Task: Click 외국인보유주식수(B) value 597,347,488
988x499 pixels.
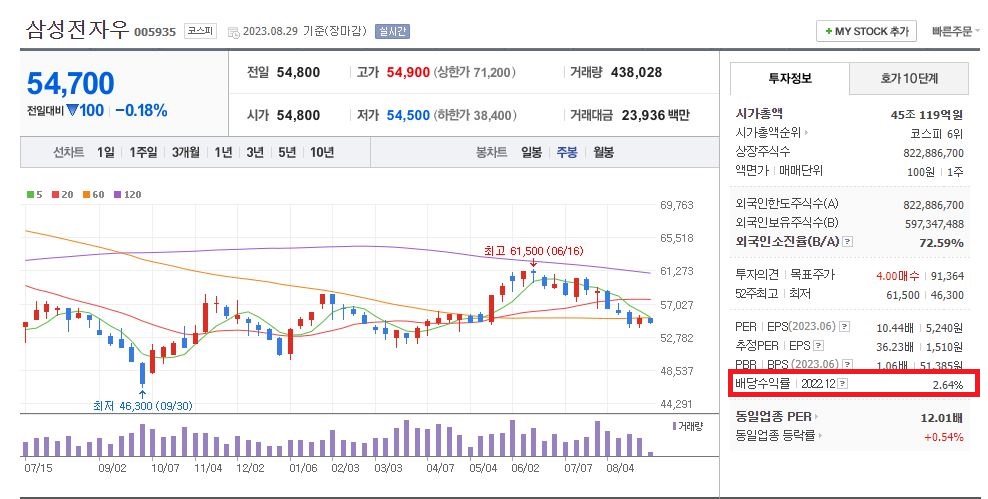Action: tap(934, 224)
